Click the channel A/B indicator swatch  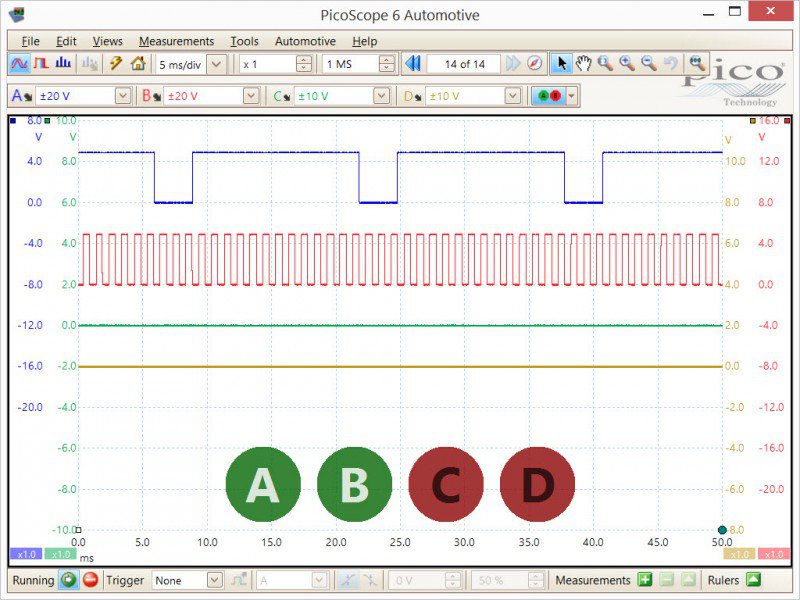coord(548,97)
